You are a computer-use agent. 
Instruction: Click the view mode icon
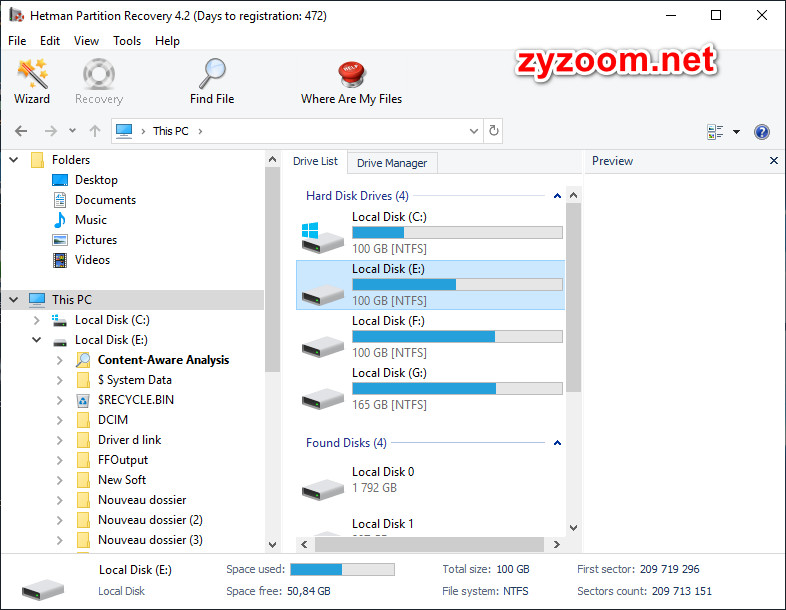(x=715, y=132)
